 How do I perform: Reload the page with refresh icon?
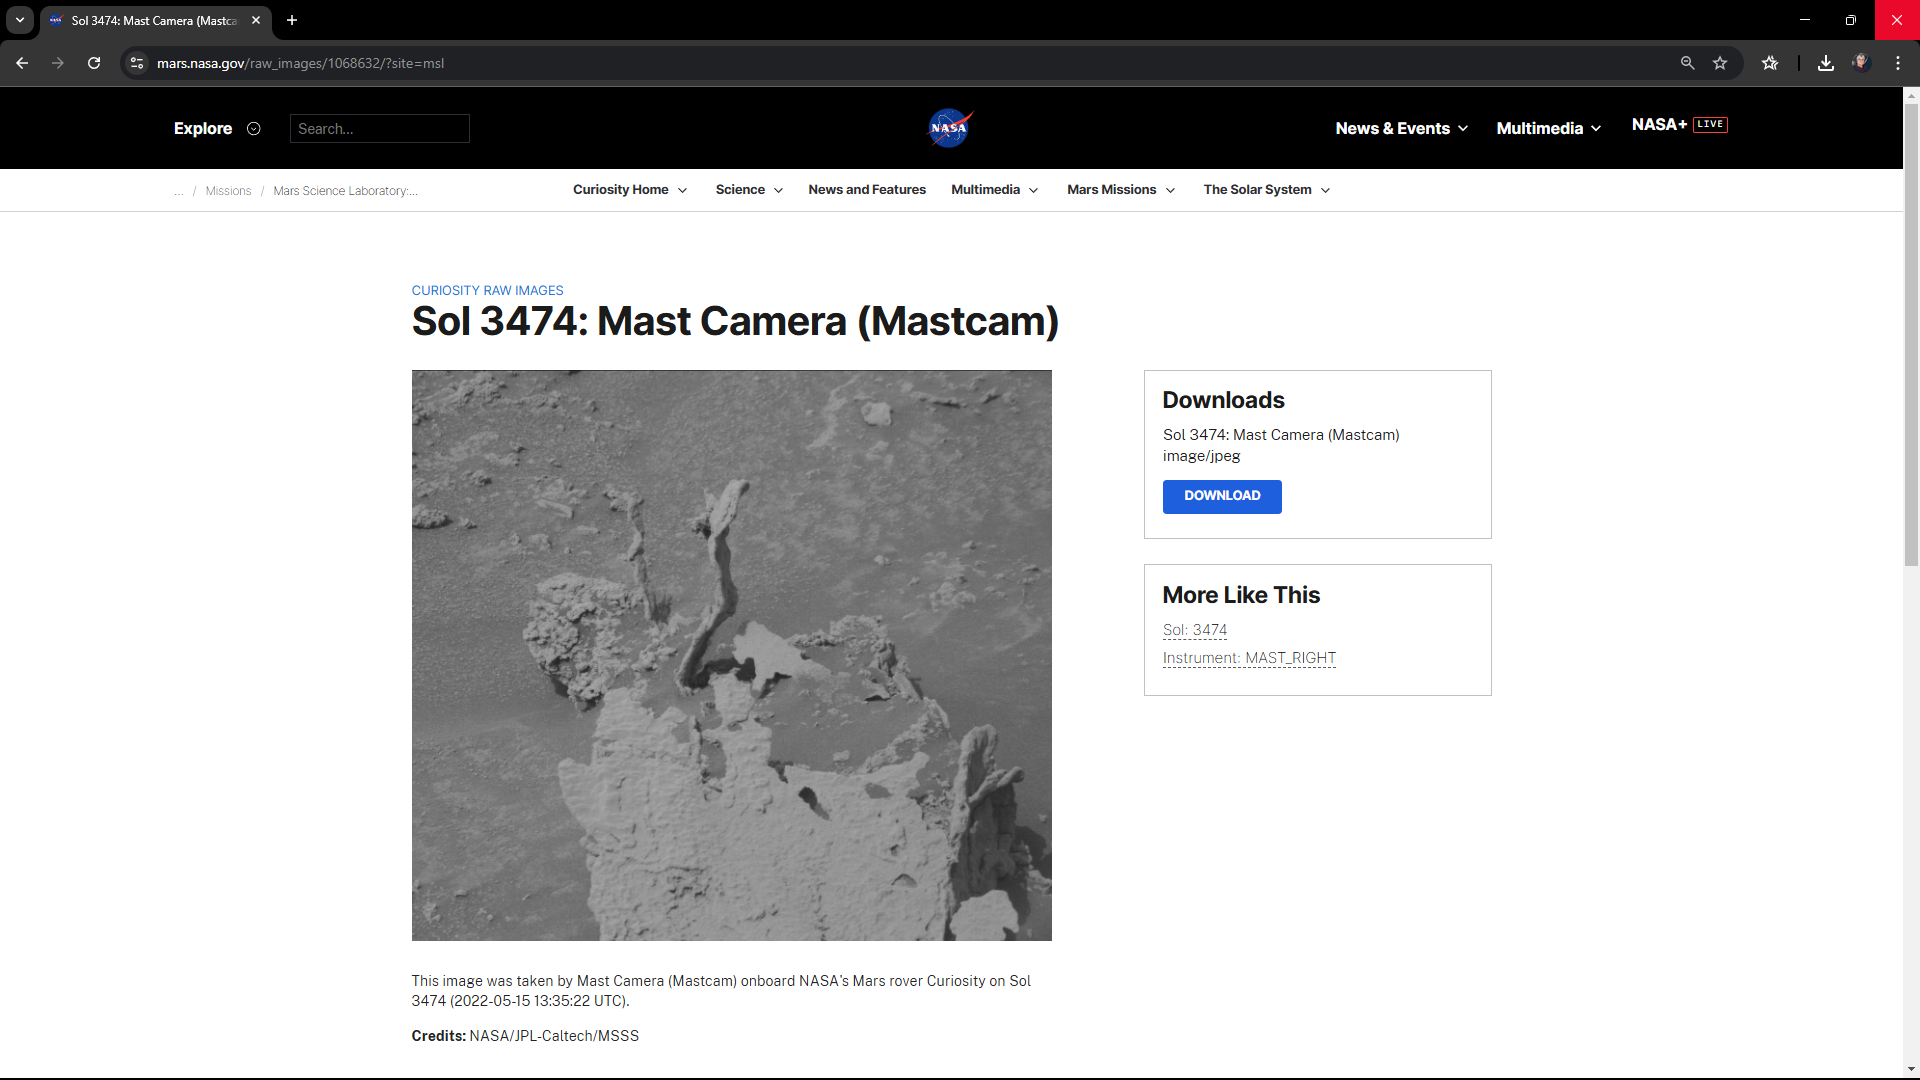point(94,63)
